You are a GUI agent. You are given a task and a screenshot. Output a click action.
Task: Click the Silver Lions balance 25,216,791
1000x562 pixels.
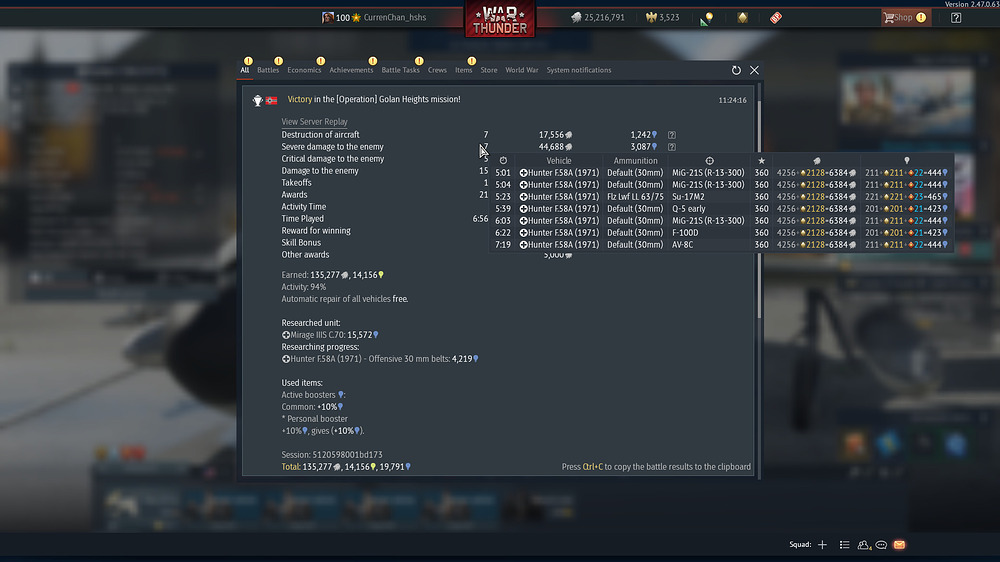pyautogui.click(x=598, y=18)
